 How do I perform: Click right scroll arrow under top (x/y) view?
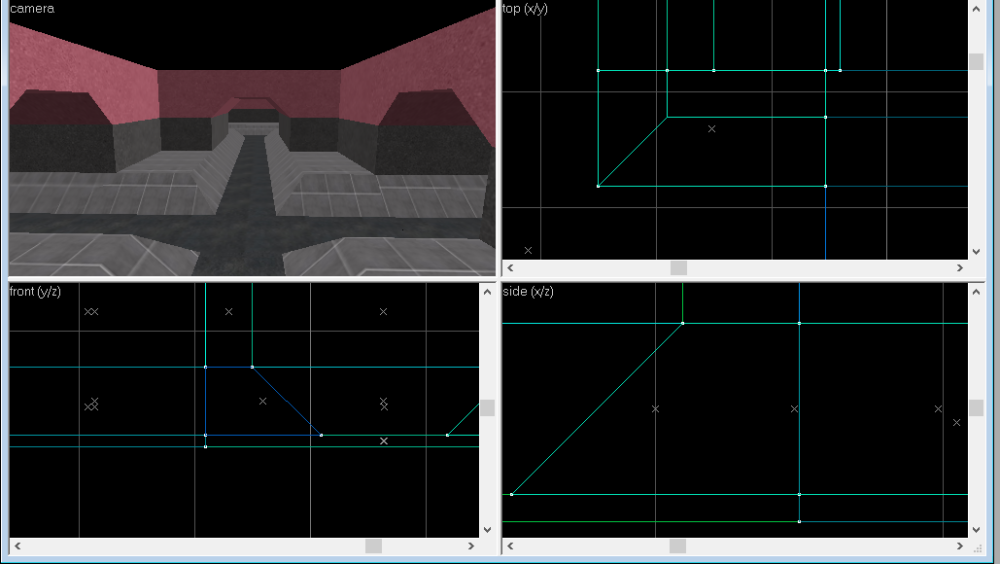point(960,268)
